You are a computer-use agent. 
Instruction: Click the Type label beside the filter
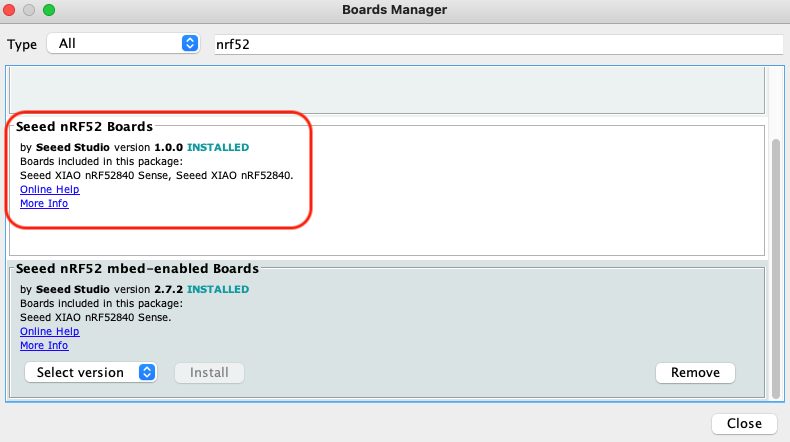point(22,45)
